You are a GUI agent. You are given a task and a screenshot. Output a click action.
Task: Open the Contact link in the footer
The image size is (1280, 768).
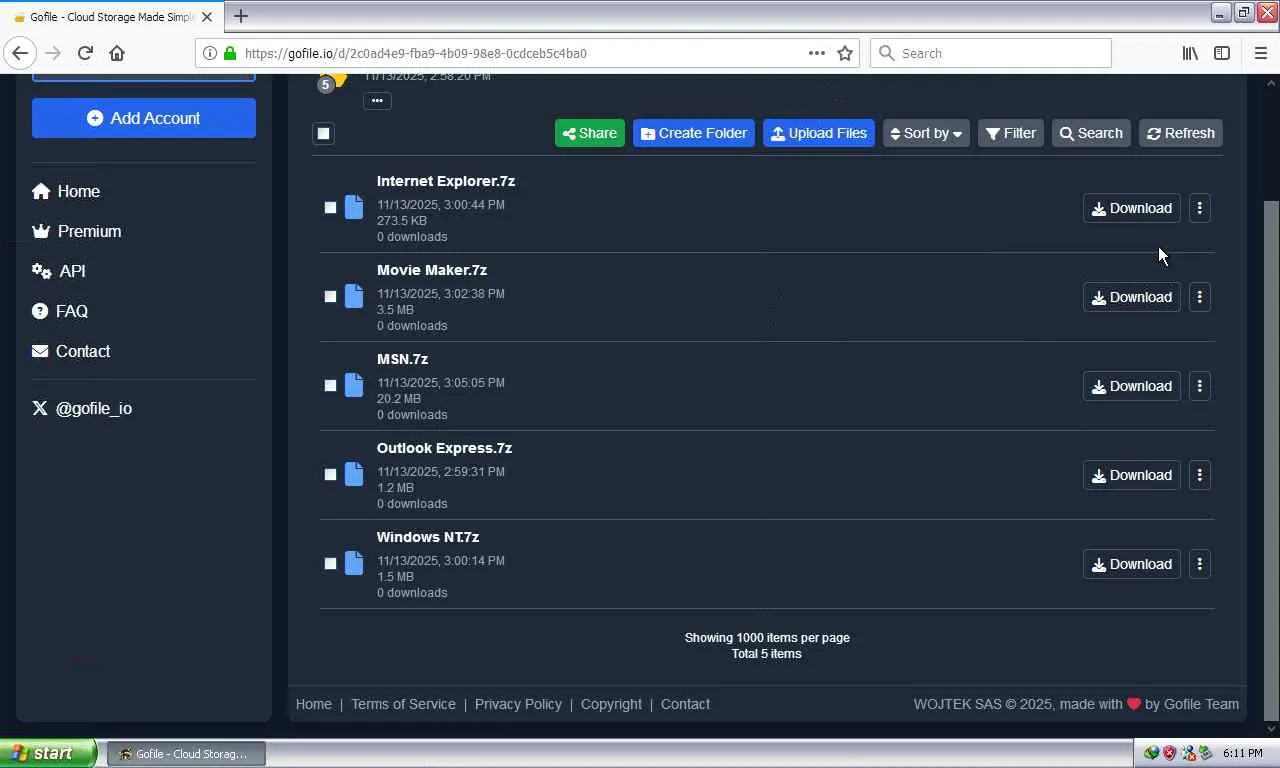pyautogui.click(x=685, y=704)
